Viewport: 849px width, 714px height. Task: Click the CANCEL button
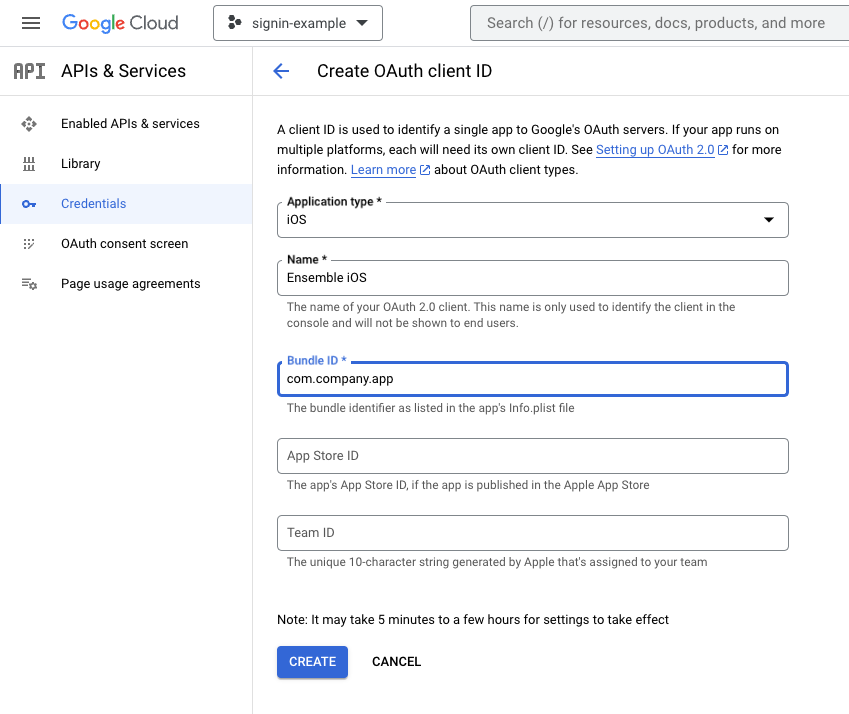(x=396, y=661)
